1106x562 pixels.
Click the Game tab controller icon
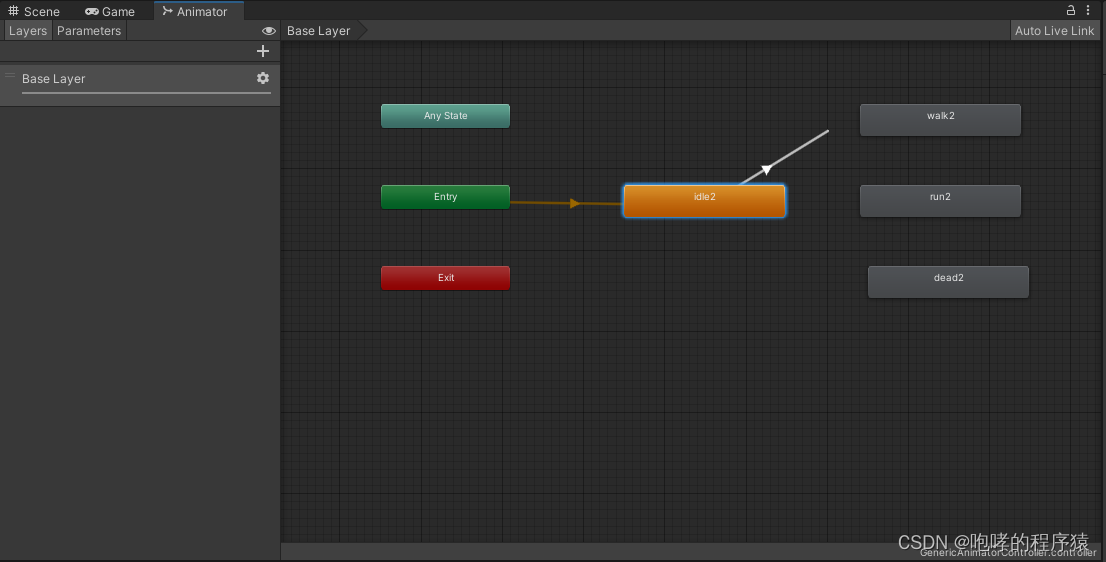tap(92, 11)
